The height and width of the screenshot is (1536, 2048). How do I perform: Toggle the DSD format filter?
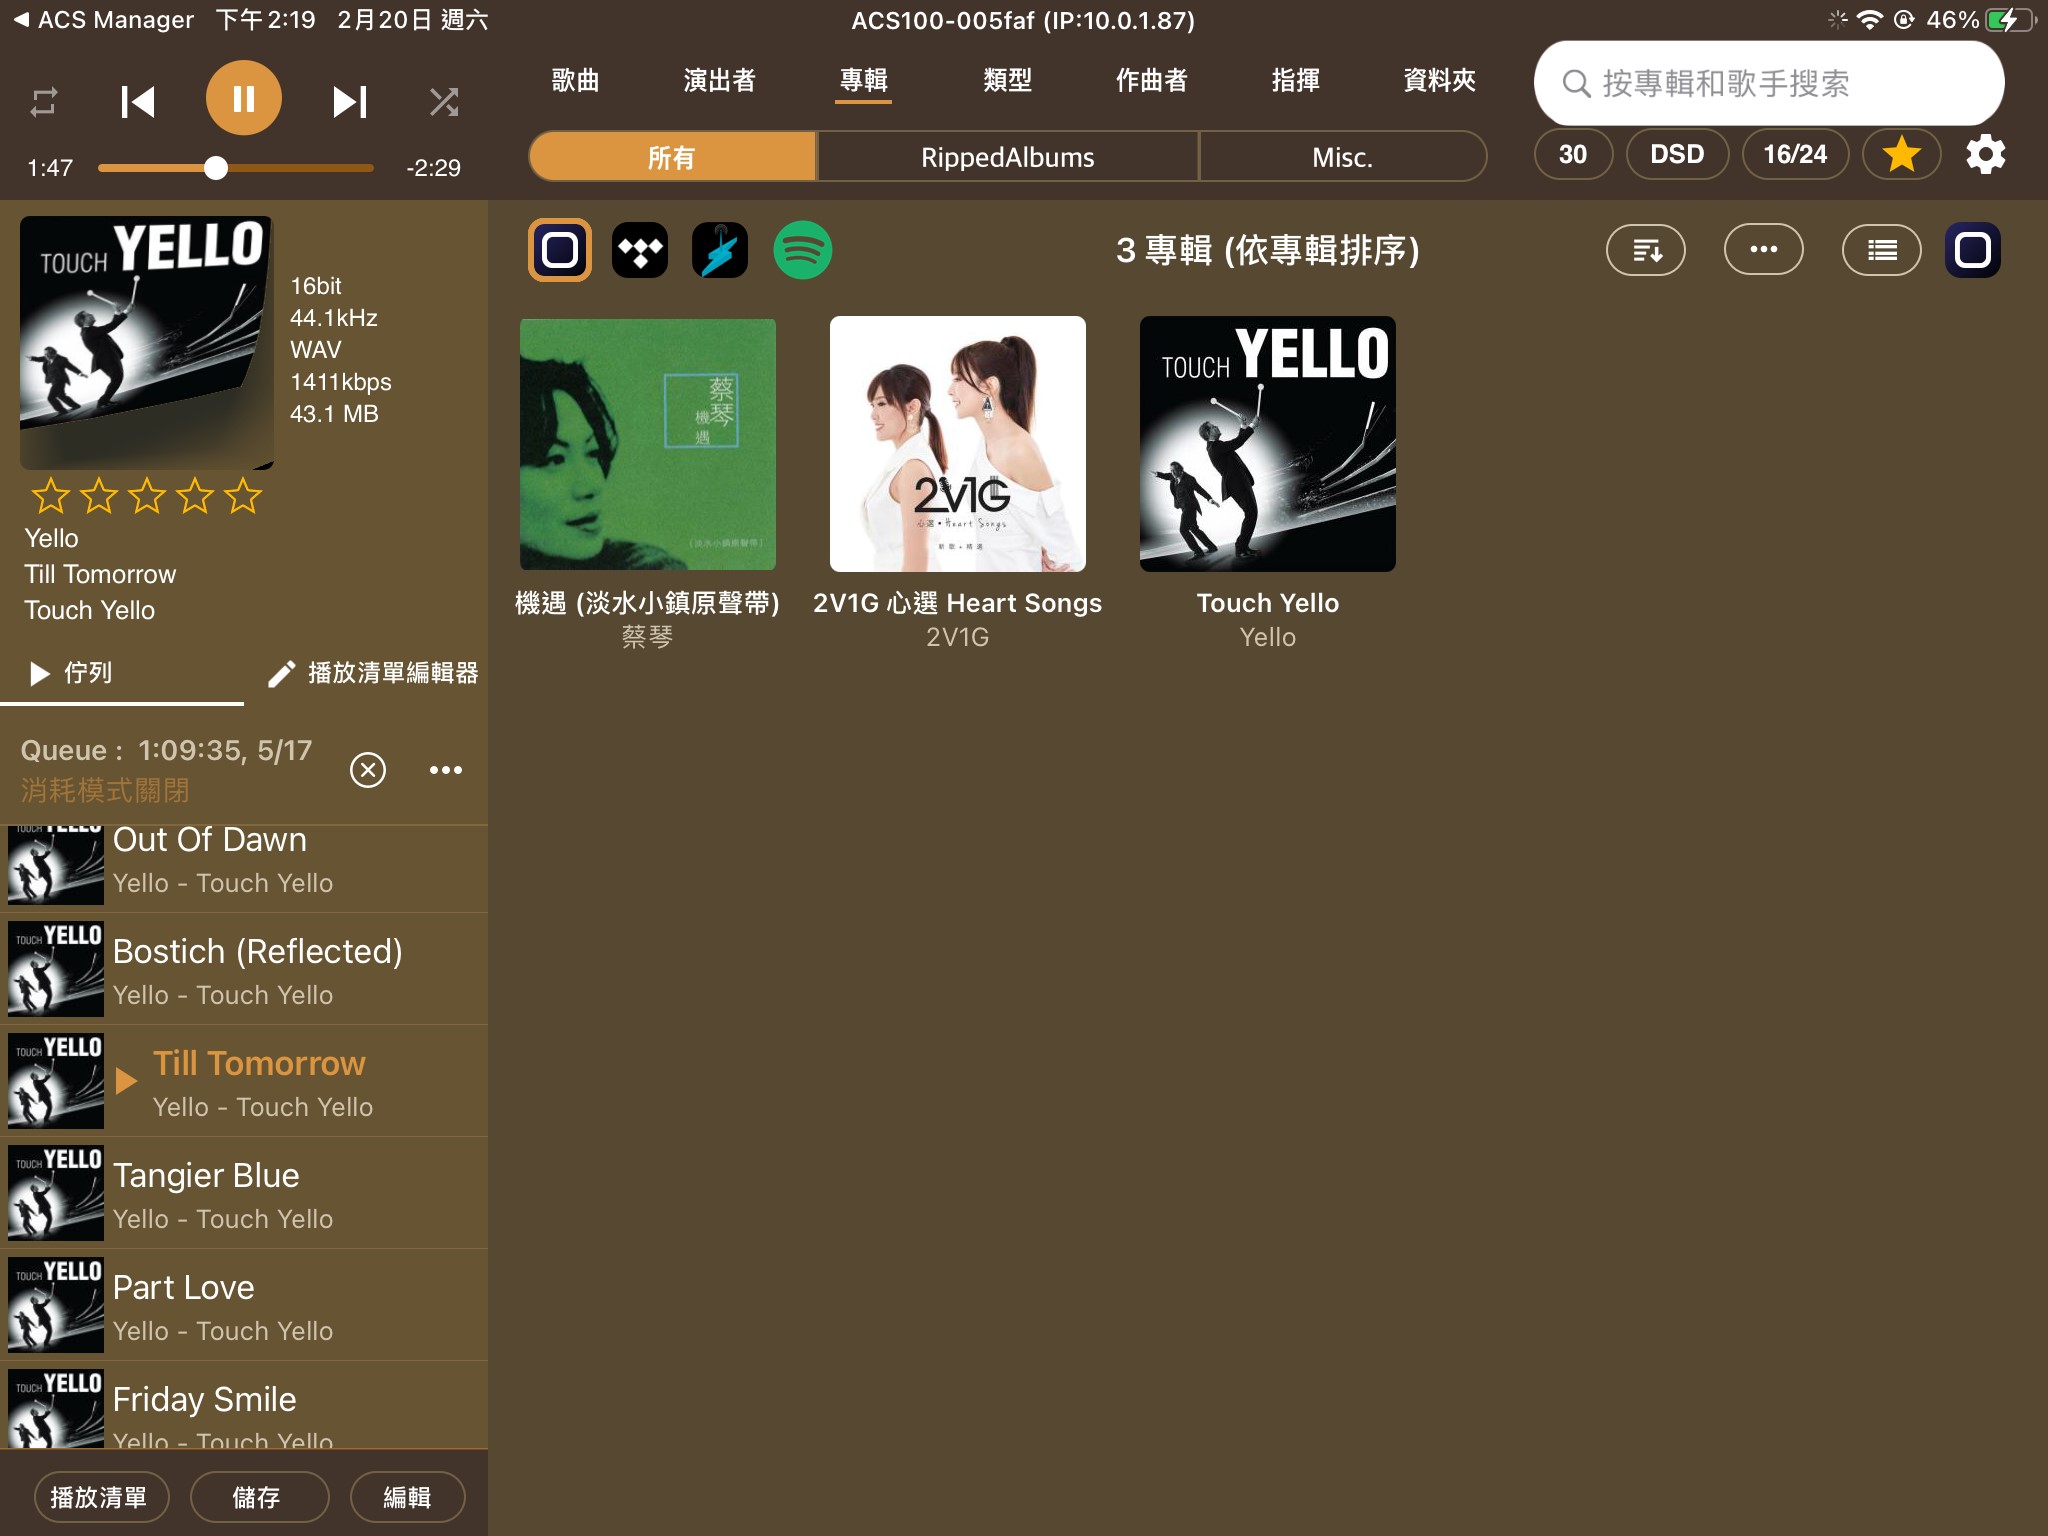[1677, 154]
